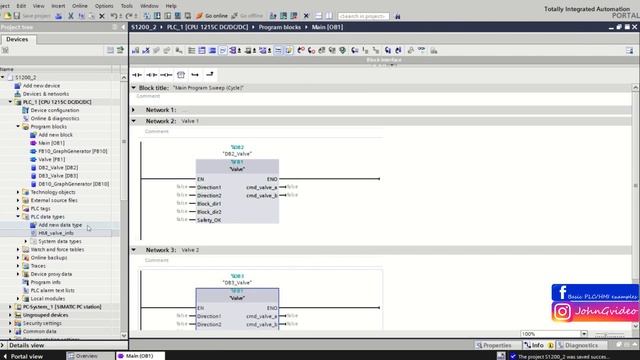The width and height of the screenshot is (640, 360).
Task: Click the Save project disk icon
Action: (x=17, y=16)
